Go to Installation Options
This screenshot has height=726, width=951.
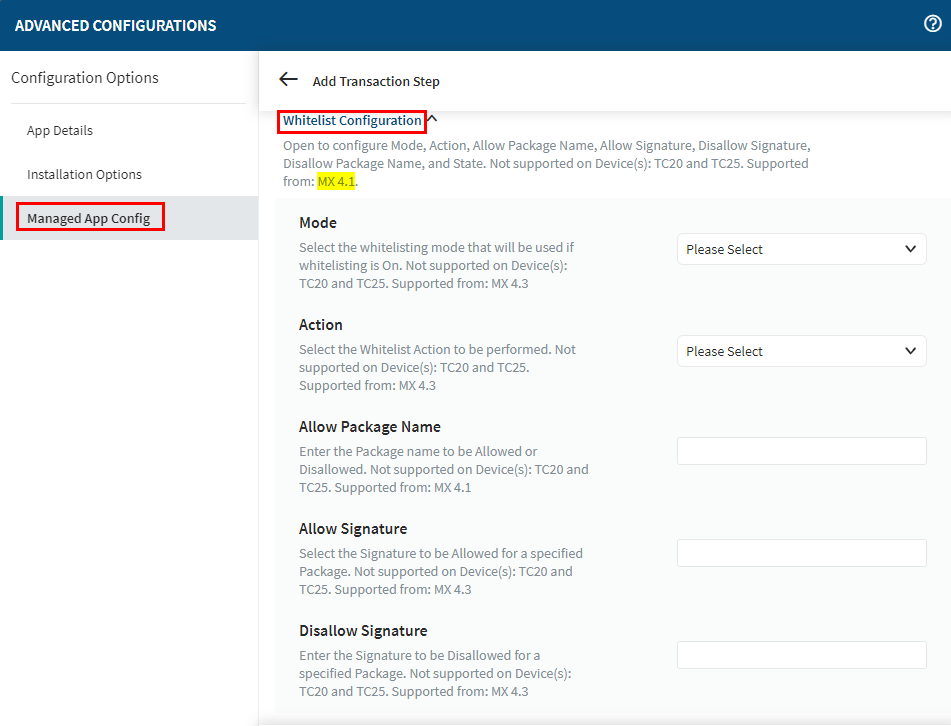[x=84, y=175]
